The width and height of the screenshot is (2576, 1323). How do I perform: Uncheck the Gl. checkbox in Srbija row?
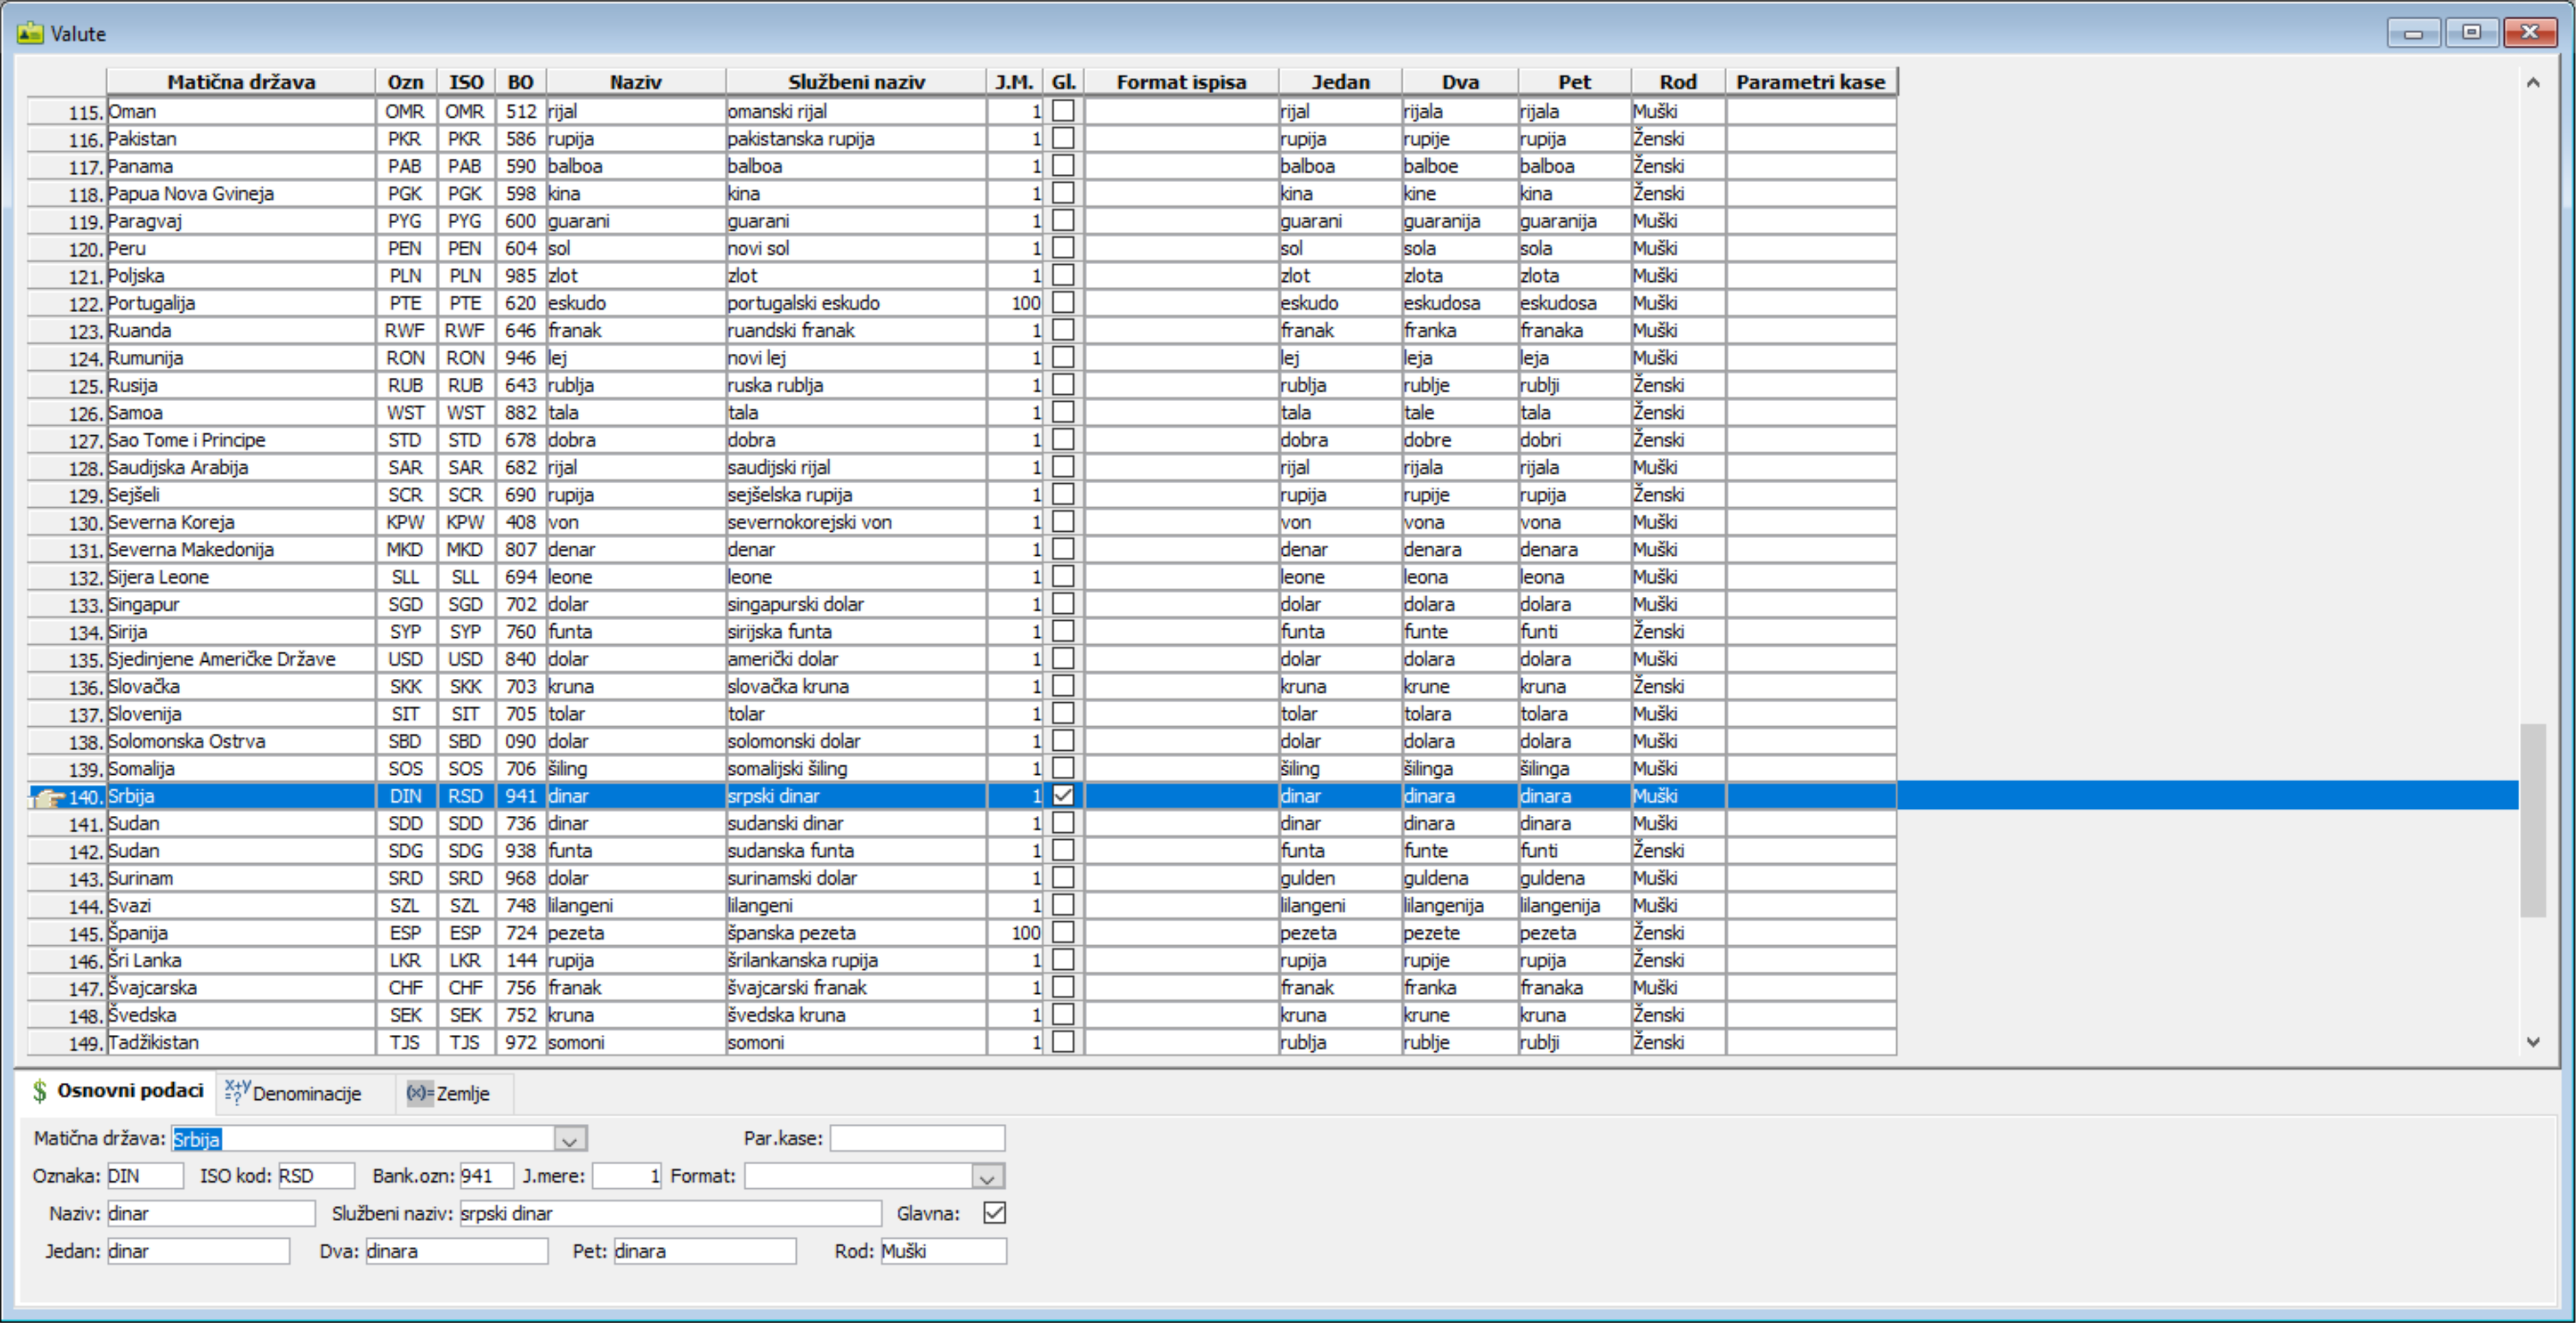click(x=1063, y=796)
